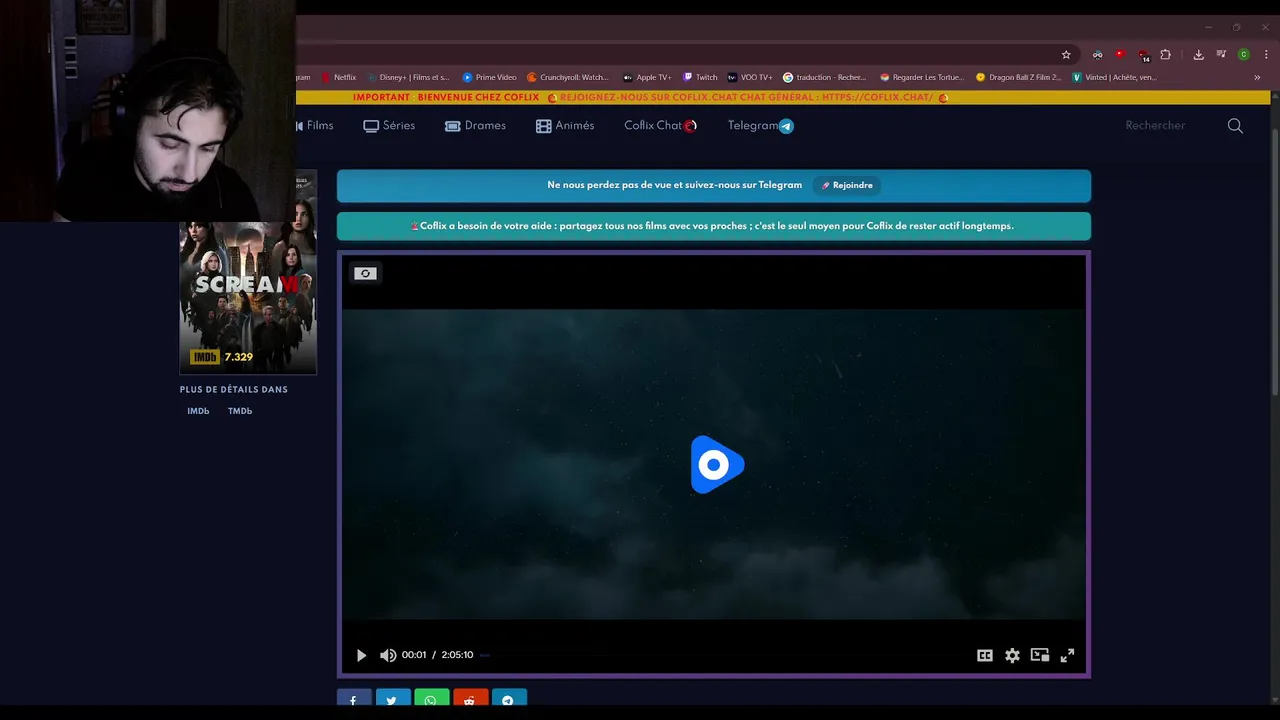This screenshot has height=720, width=1280.
Task: Open the Crunchyroll bookmark
Action: pyautogui.click(x=567, y=77)
